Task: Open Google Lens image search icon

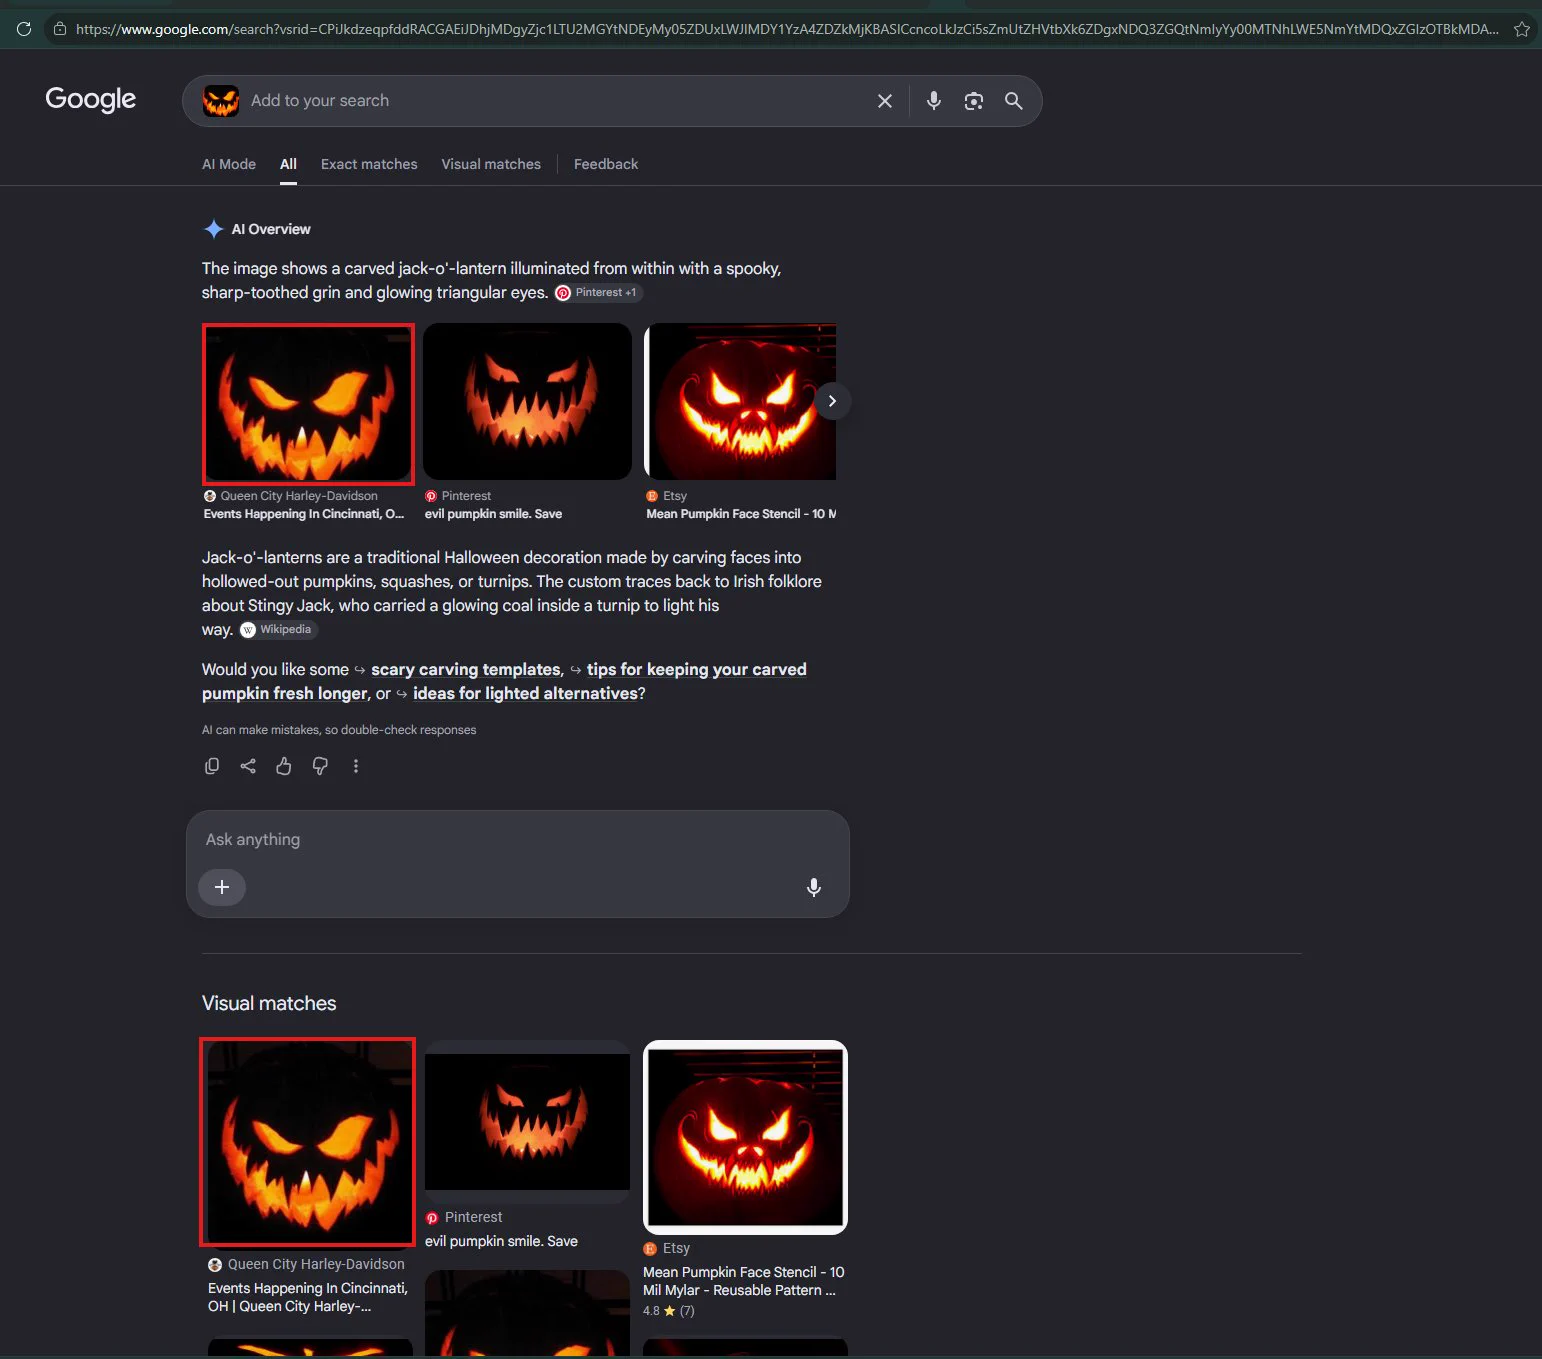Action: (974, 101)
